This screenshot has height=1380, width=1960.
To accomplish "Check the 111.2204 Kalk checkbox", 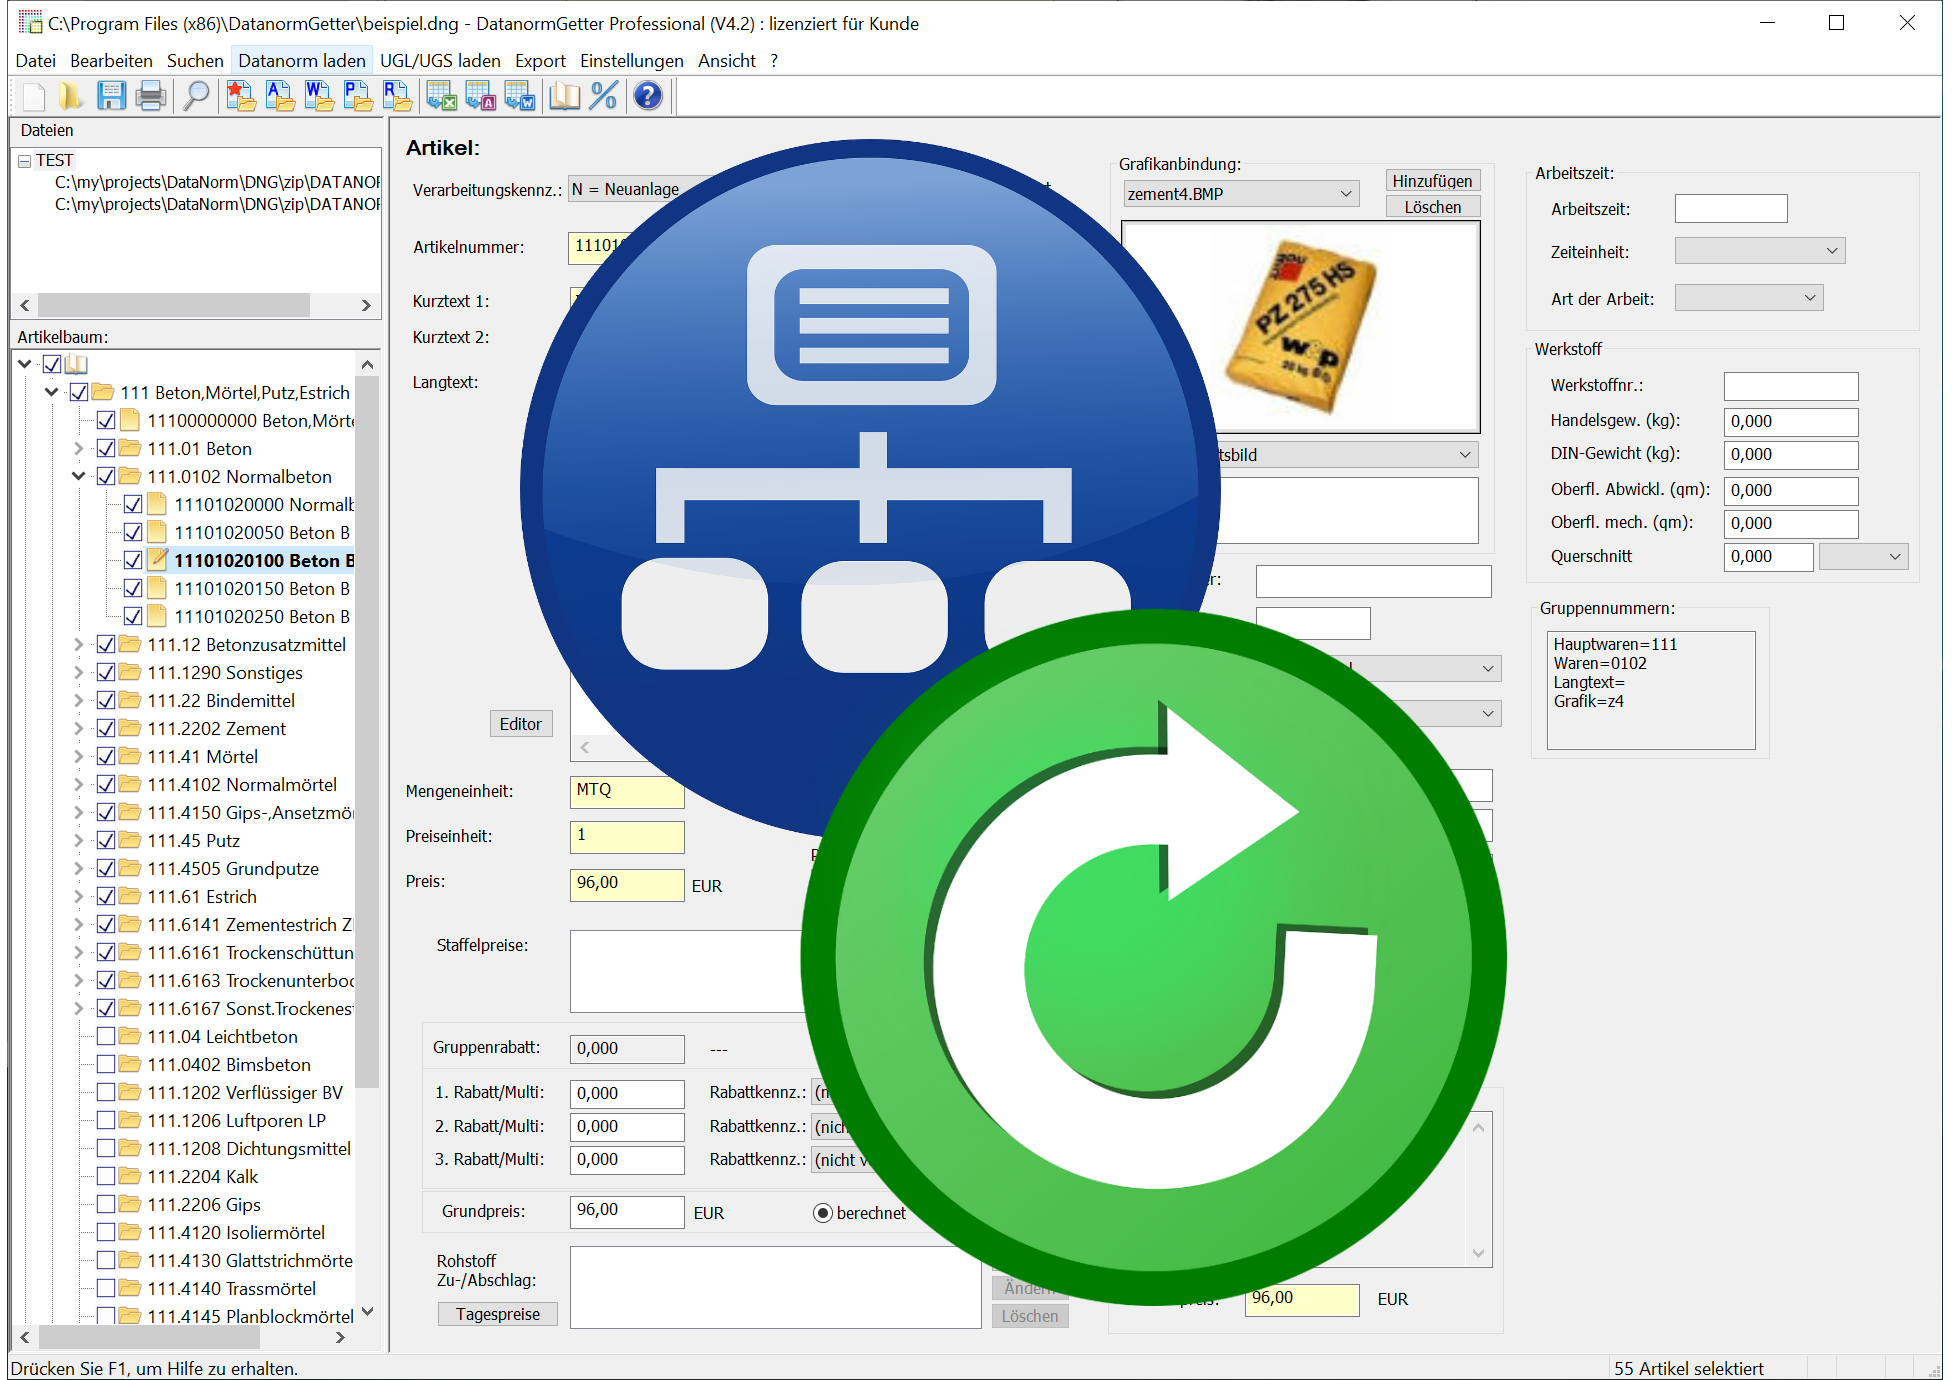I will 106,1176.
